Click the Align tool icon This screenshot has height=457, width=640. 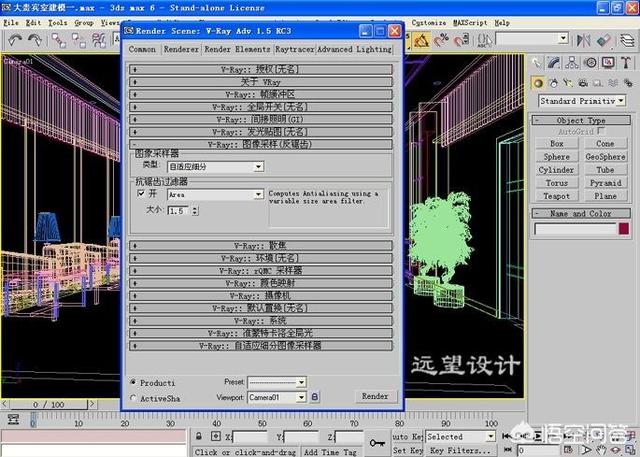coord(604,40)
